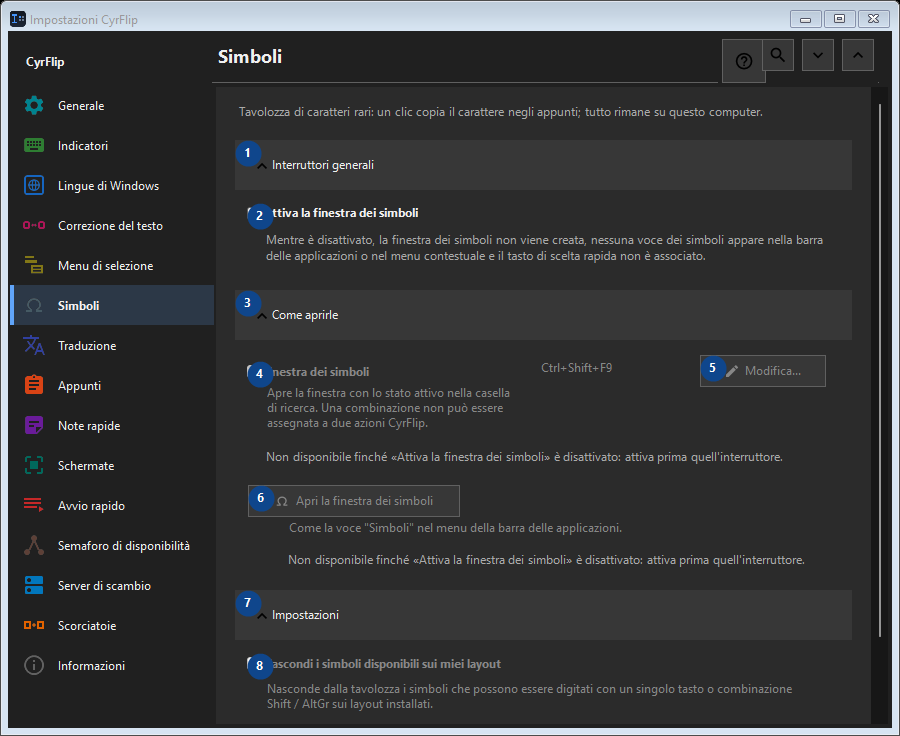
Task: Click 'Apri la finestra dei simboli' button
Action: [x=354, y=501]
